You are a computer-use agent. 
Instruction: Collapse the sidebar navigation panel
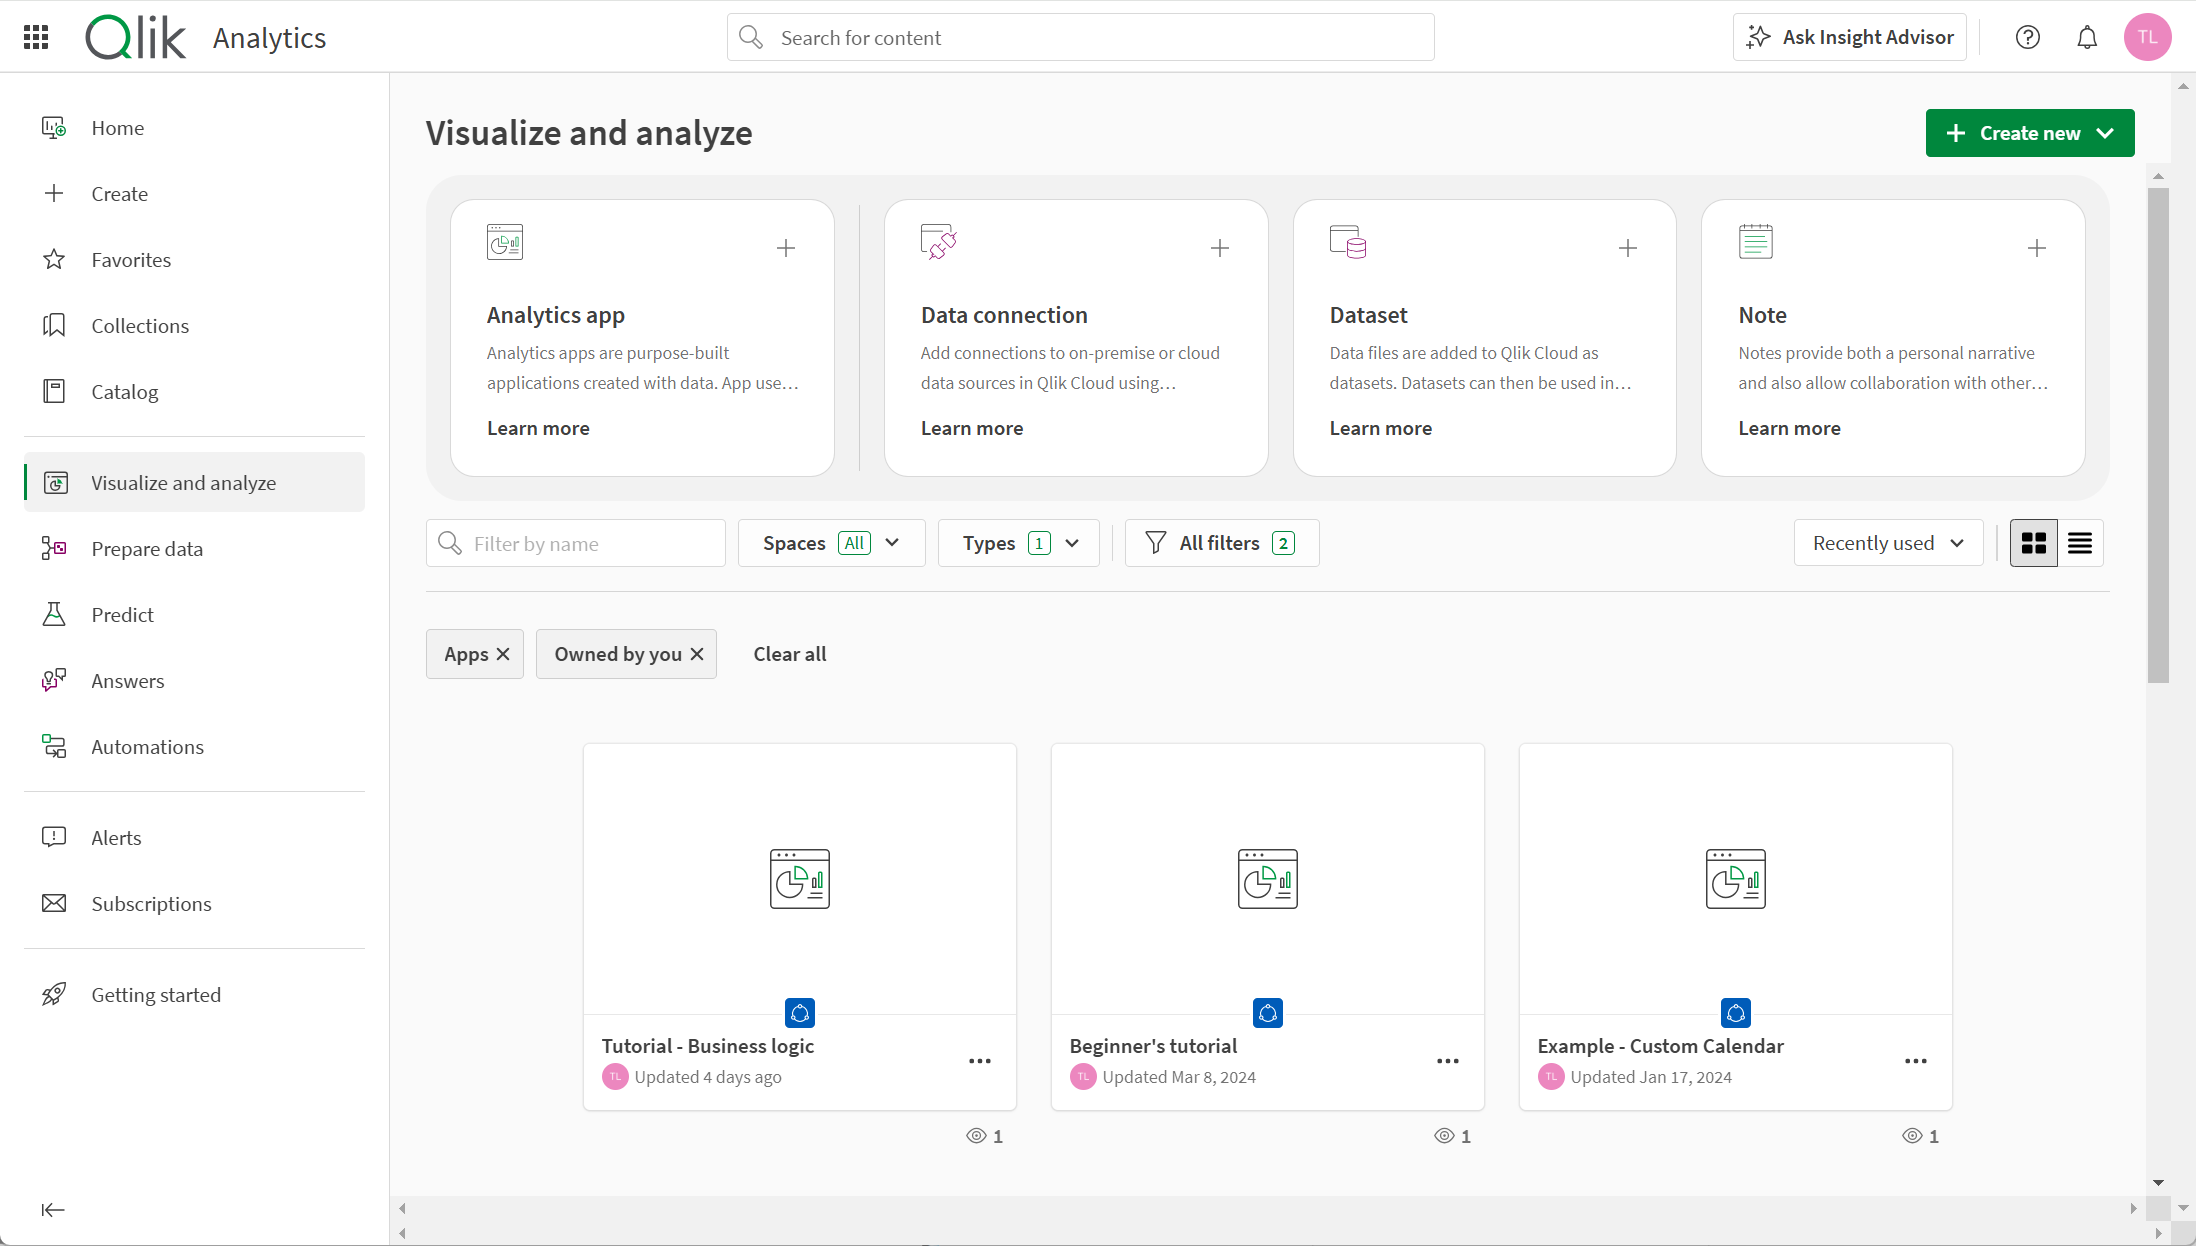click(53, 1210)
